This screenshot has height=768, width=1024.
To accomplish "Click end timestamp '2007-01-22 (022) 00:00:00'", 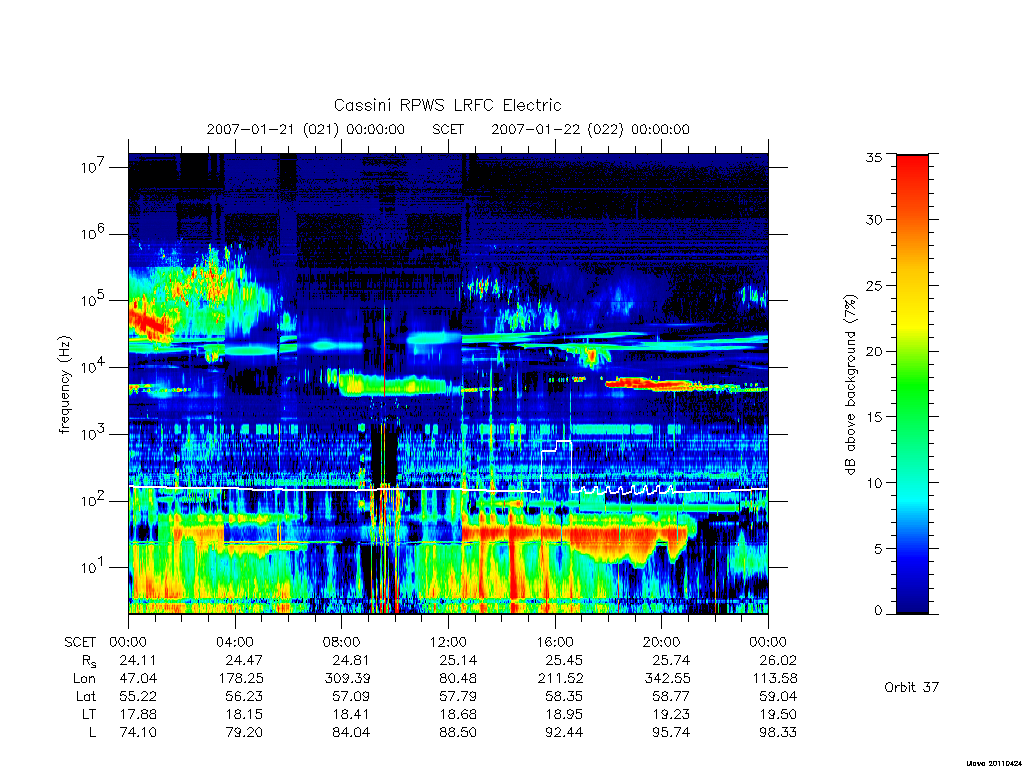I will coord(590,129).
